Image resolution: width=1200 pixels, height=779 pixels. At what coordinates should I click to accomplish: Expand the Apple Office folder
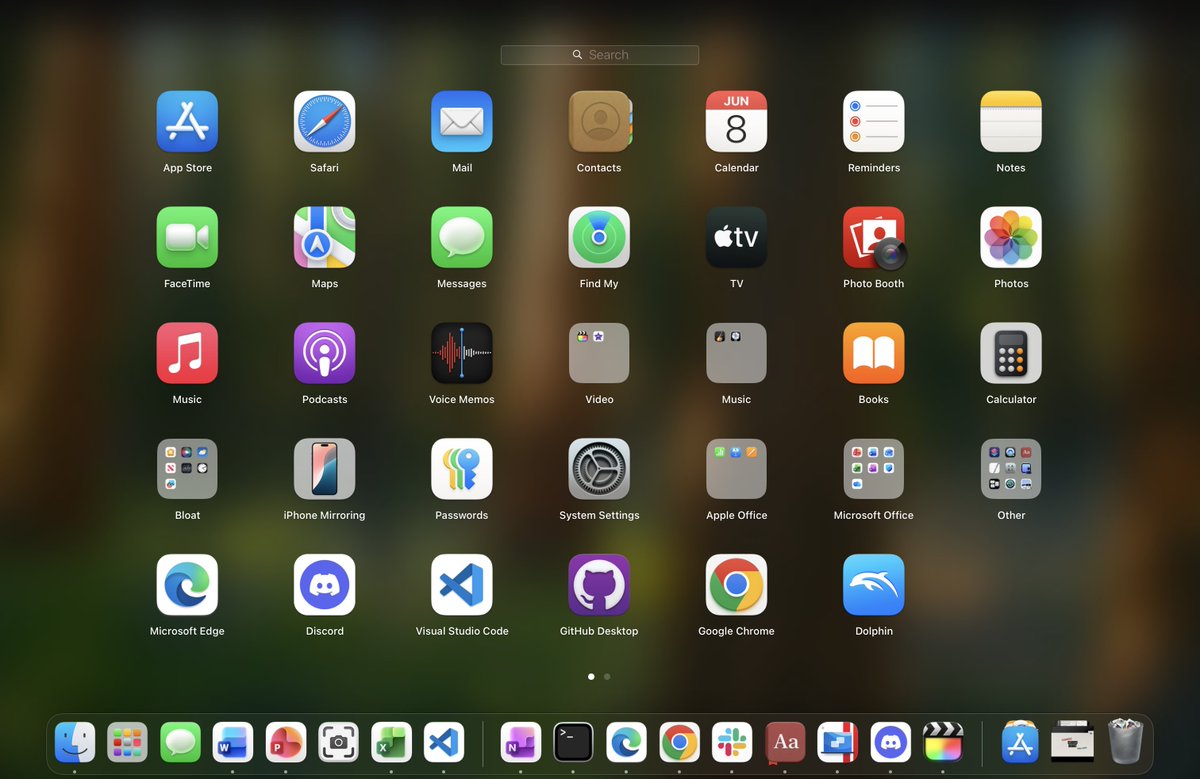coord(736,469)
